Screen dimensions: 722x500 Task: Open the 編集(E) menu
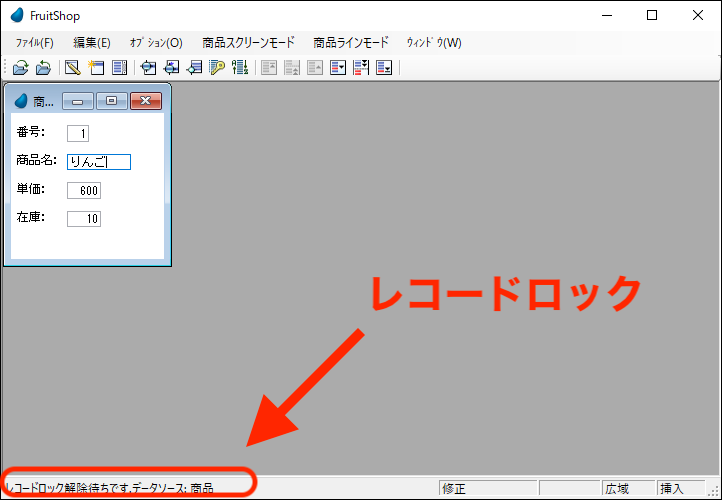[x=92, y=43]
